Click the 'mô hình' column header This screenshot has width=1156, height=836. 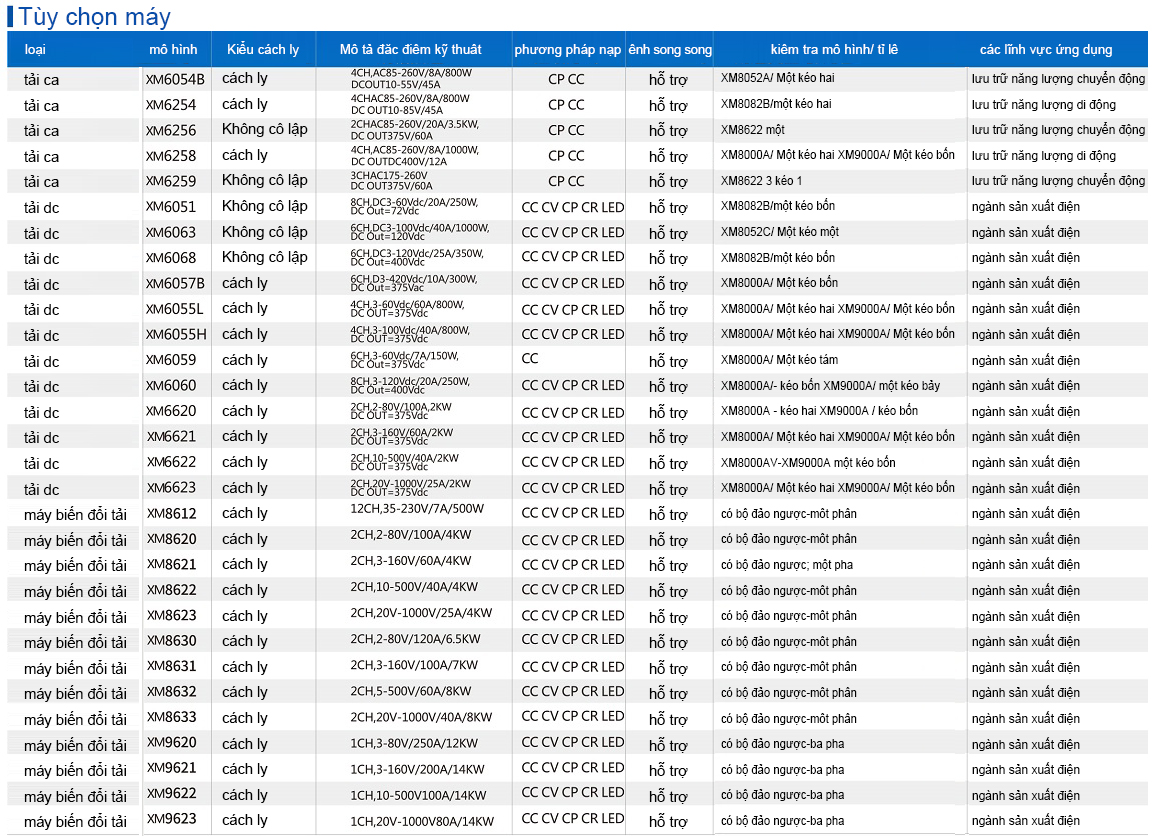click(x=173, y=49)
